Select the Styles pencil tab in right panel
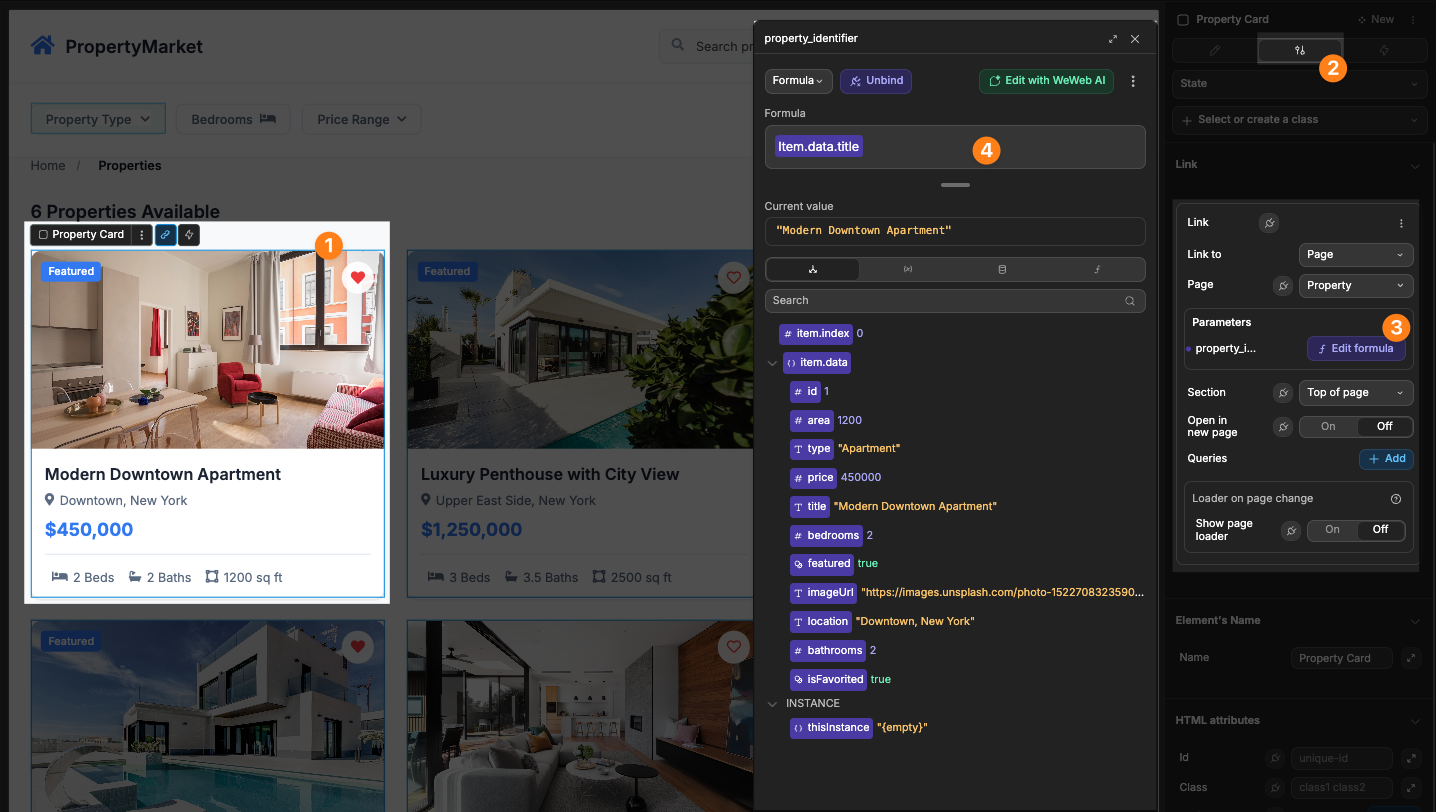 click(1215, 50)
